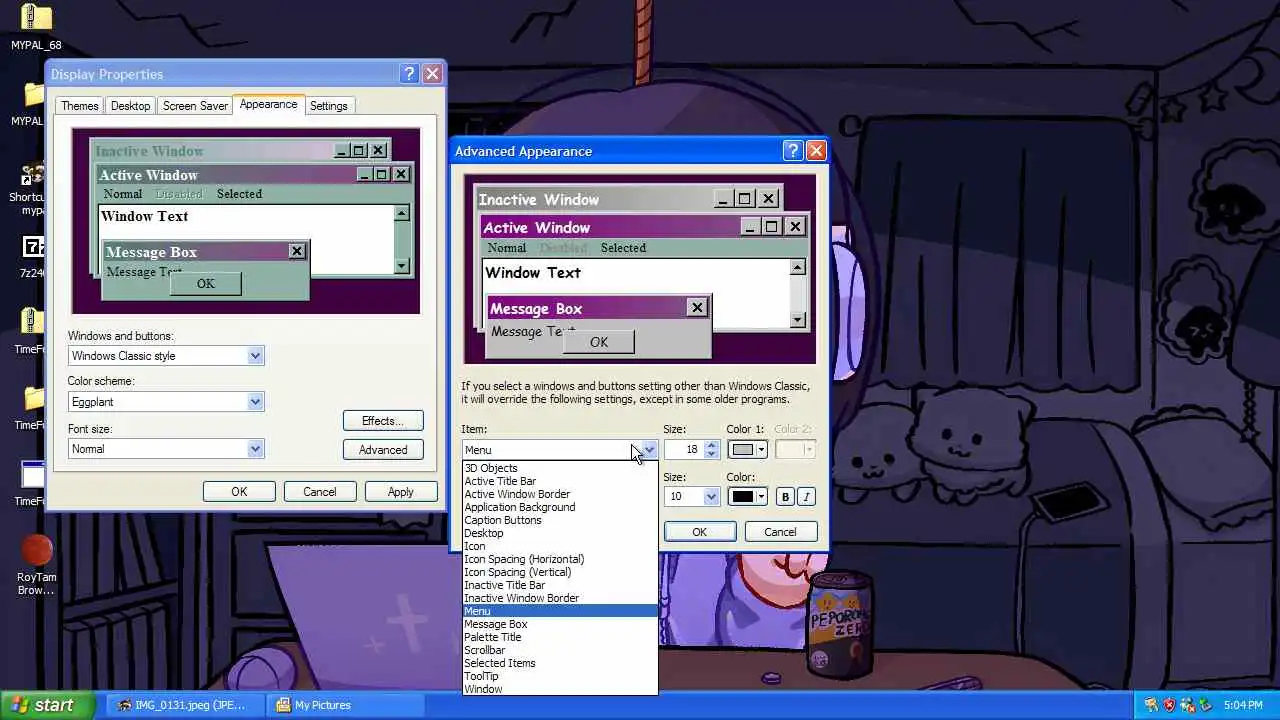Select the 7z24 installer desktop icon
The width and height of the screenshot is (1280, 720).
(33, 247)
